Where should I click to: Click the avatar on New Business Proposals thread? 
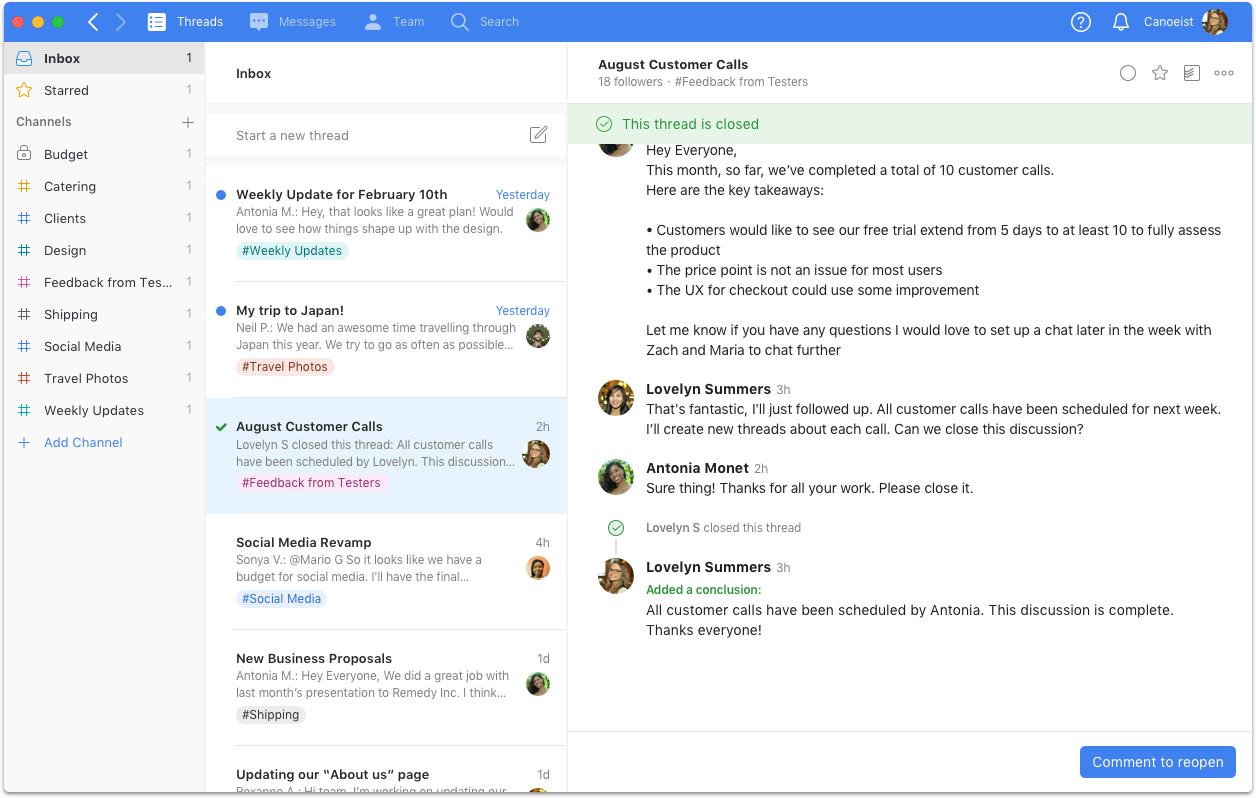pyautogui.click(x=538, y=684)
